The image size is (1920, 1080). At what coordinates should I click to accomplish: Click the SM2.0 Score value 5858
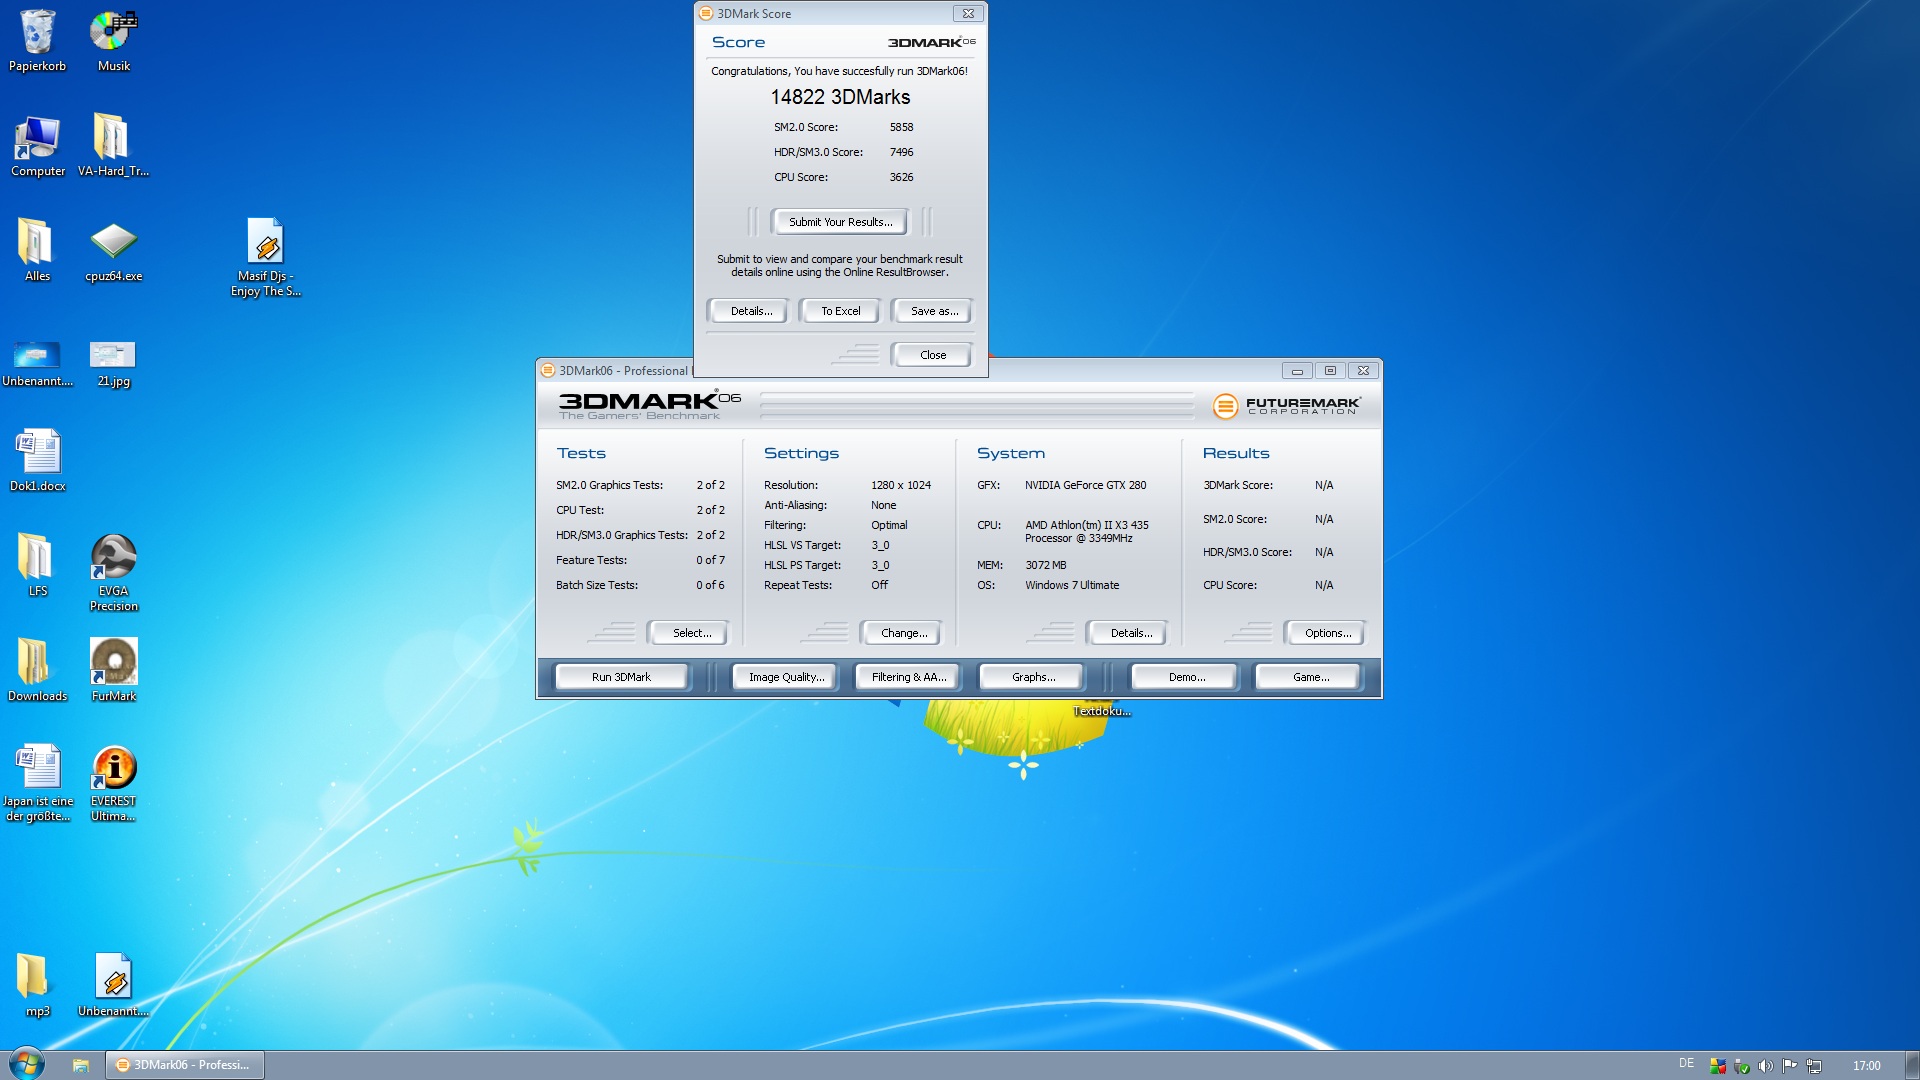point(901,127)
